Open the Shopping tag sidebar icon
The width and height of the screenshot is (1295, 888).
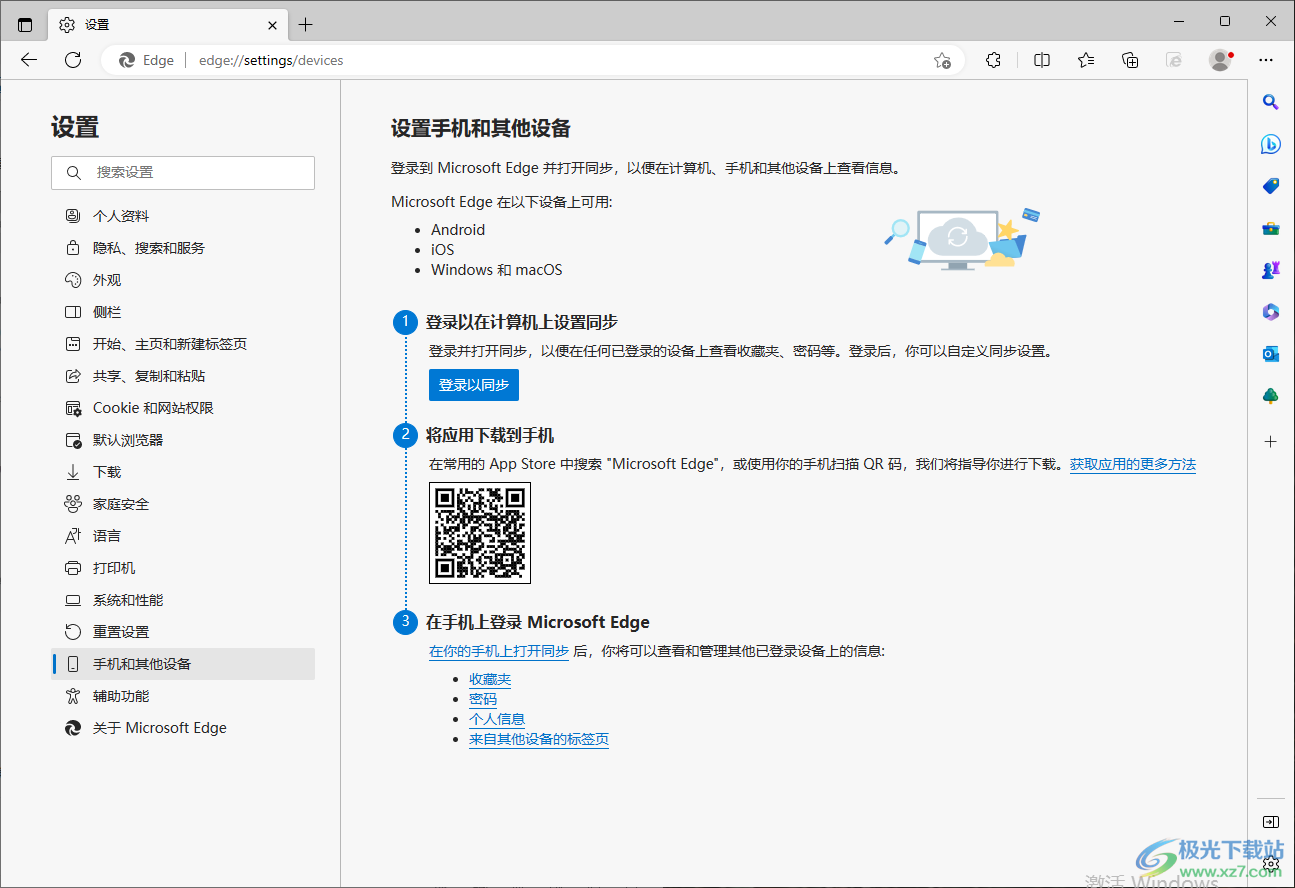[x=1271, y=186]
